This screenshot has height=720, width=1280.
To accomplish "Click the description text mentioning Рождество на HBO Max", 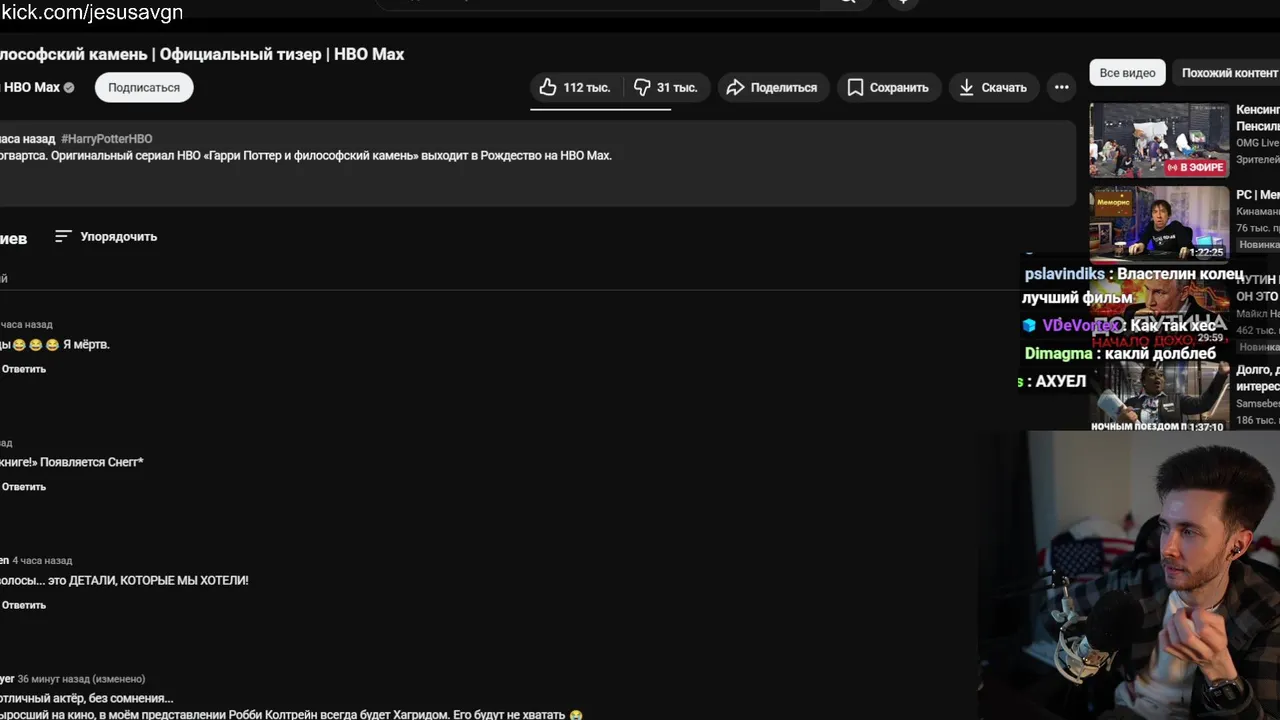I will [305, 156].
